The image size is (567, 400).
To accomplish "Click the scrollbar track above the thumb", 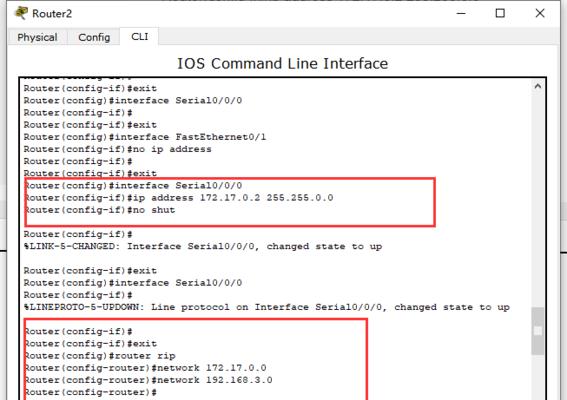I will 538,200.
